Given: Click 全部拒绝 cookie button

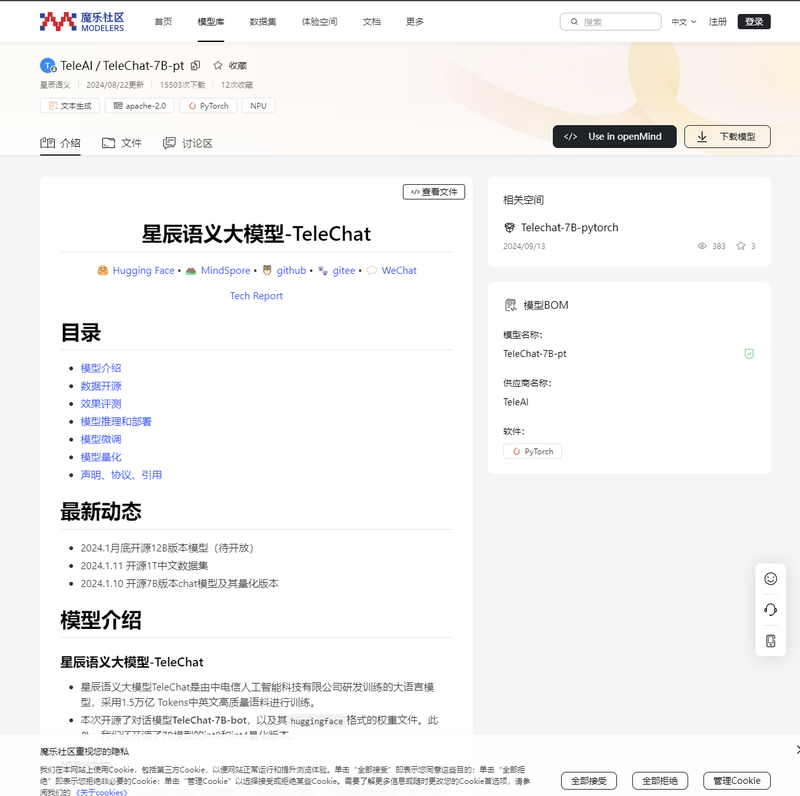Looking at the screenshot, I should [660, 781].
